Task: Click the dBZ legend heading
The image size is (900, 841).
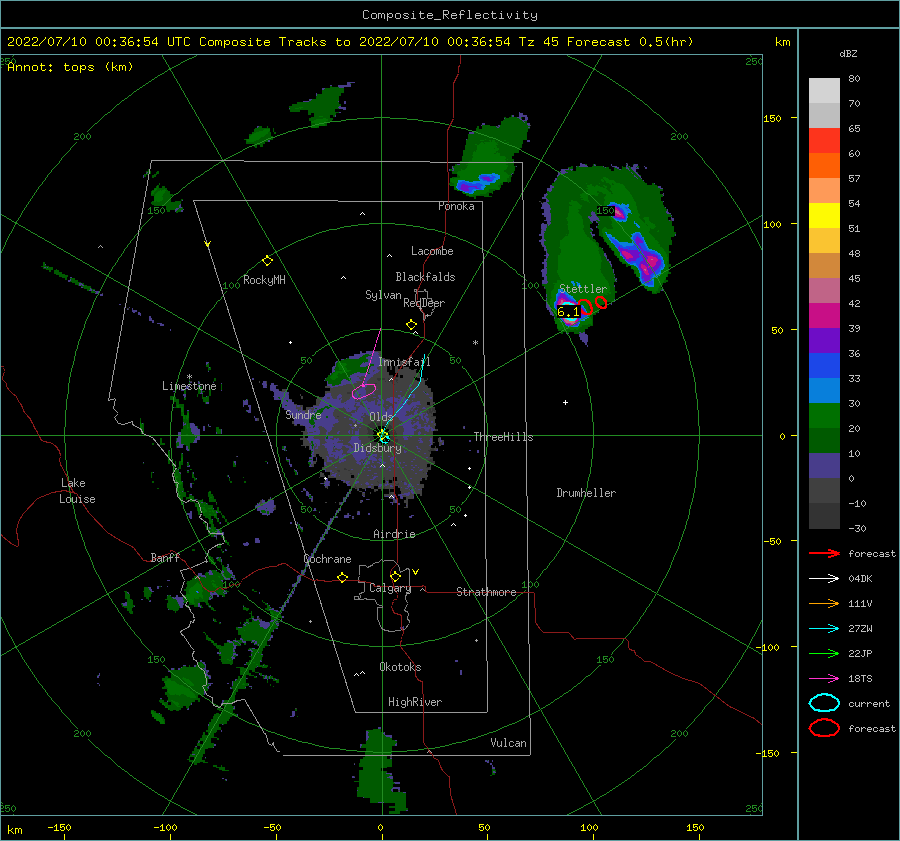Action: 848,53
